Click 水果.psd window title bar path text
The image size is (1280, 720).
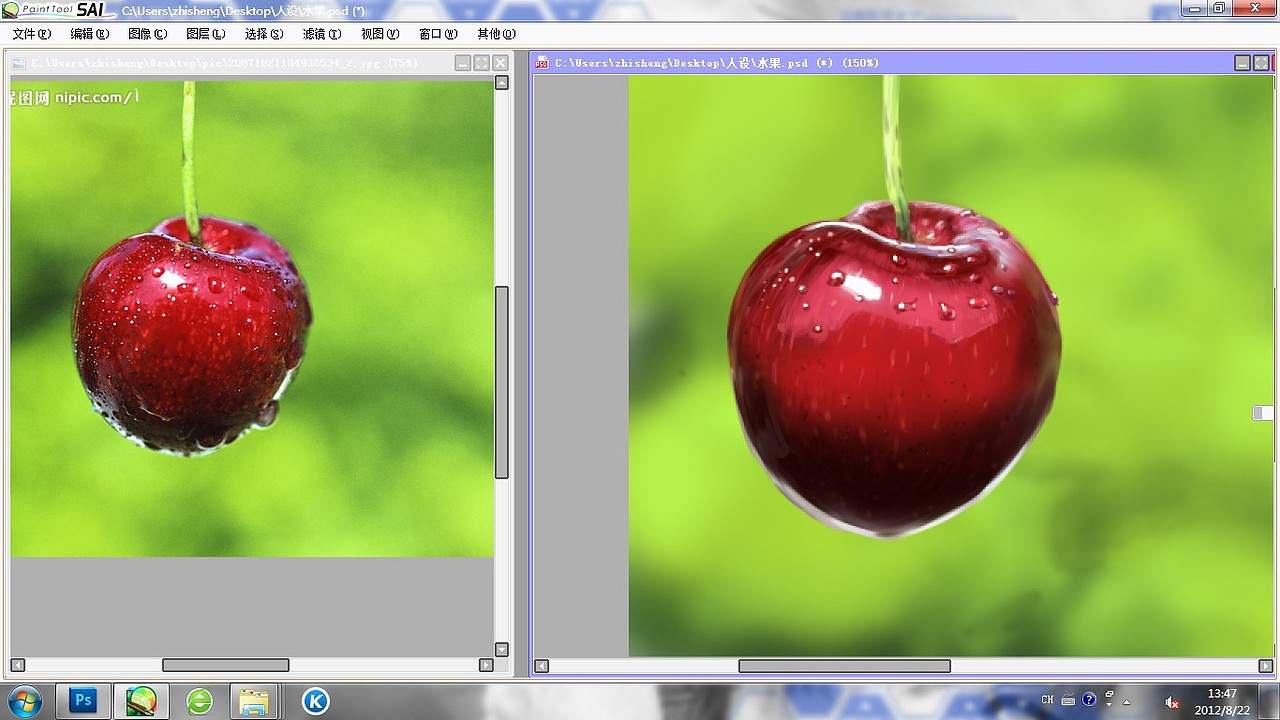[716, 63]
